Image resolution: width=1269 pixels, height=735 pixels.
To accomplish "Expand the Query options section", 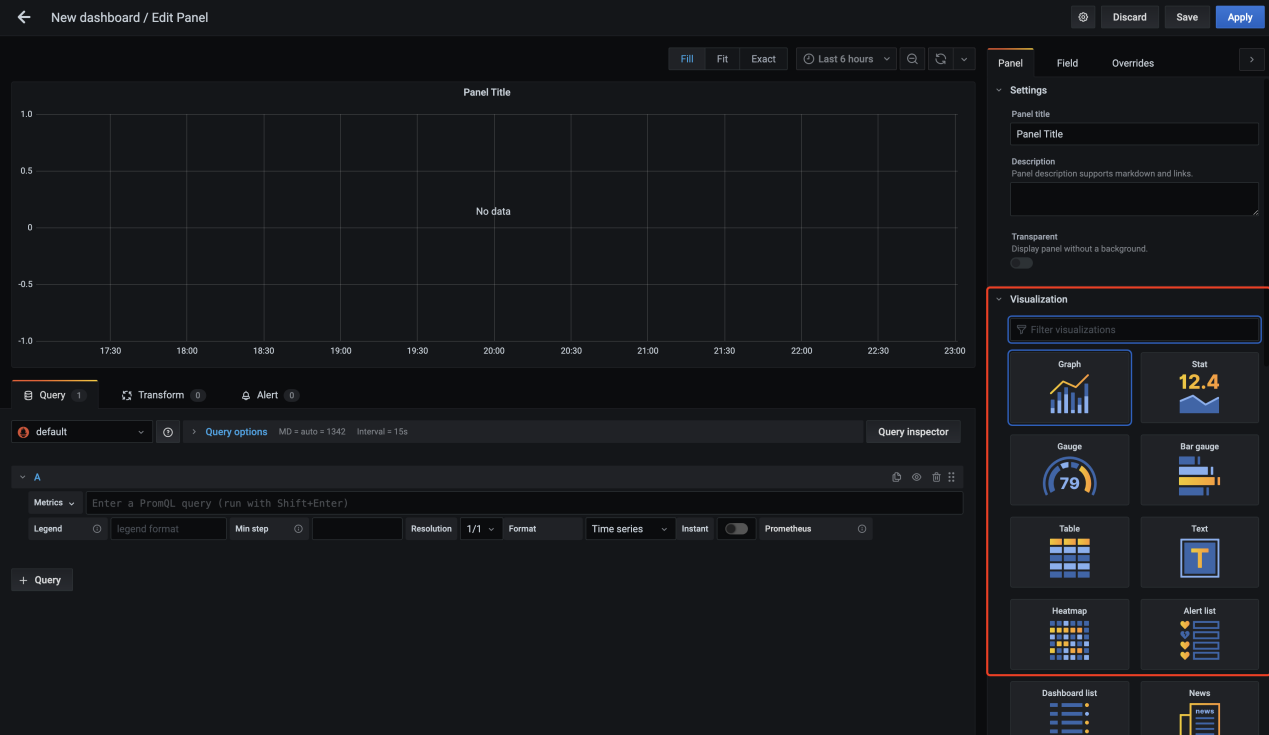I will coord(236,432).
